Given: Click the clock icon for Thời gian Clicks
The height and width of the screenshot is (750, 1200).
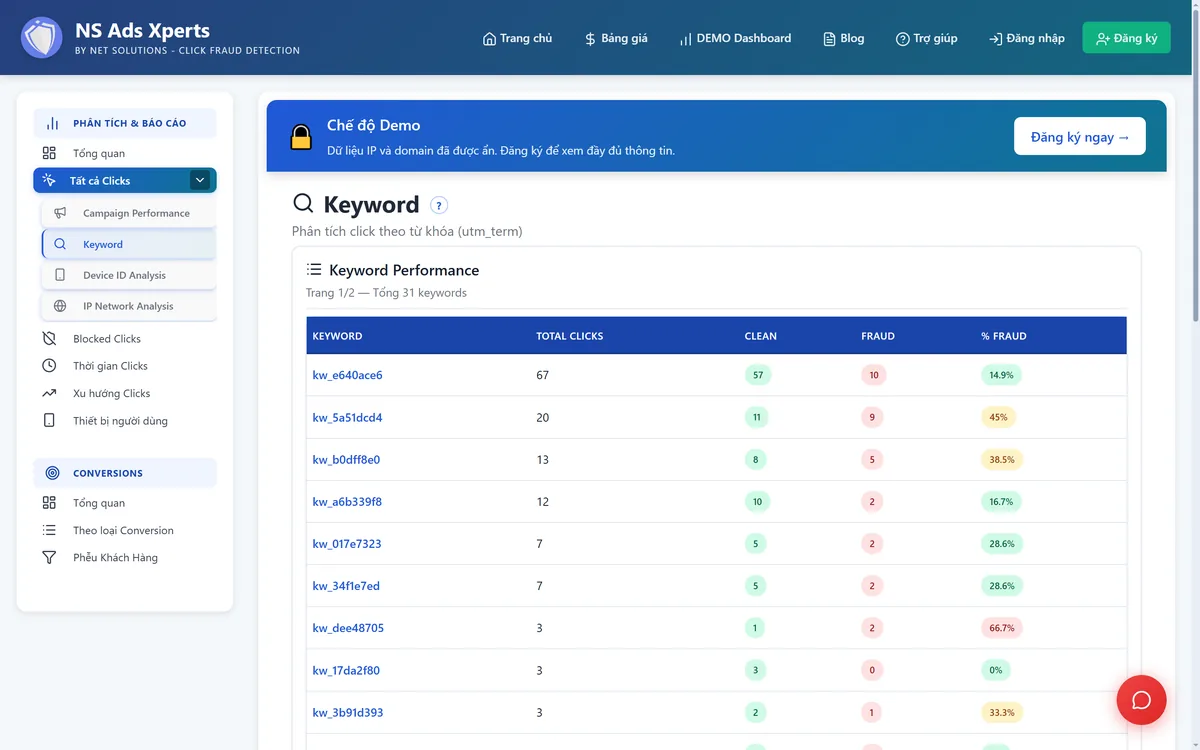Looking at the screenshot, I should pos(49,366).
